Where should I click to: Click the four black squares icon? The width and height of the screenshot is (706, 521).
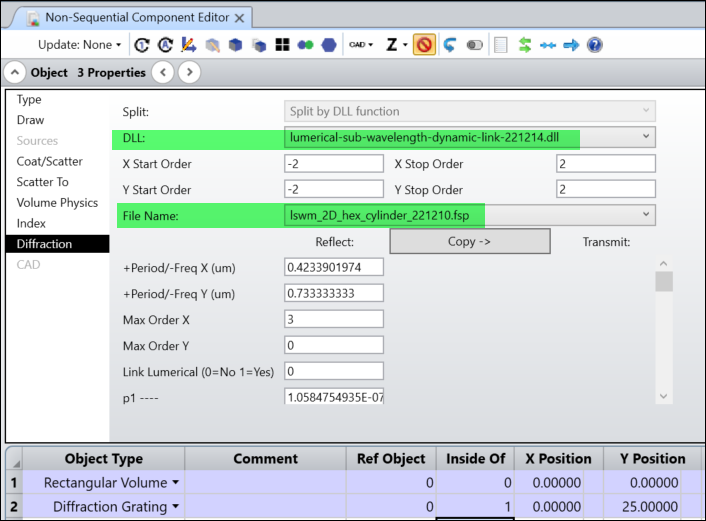coord(283,45)
